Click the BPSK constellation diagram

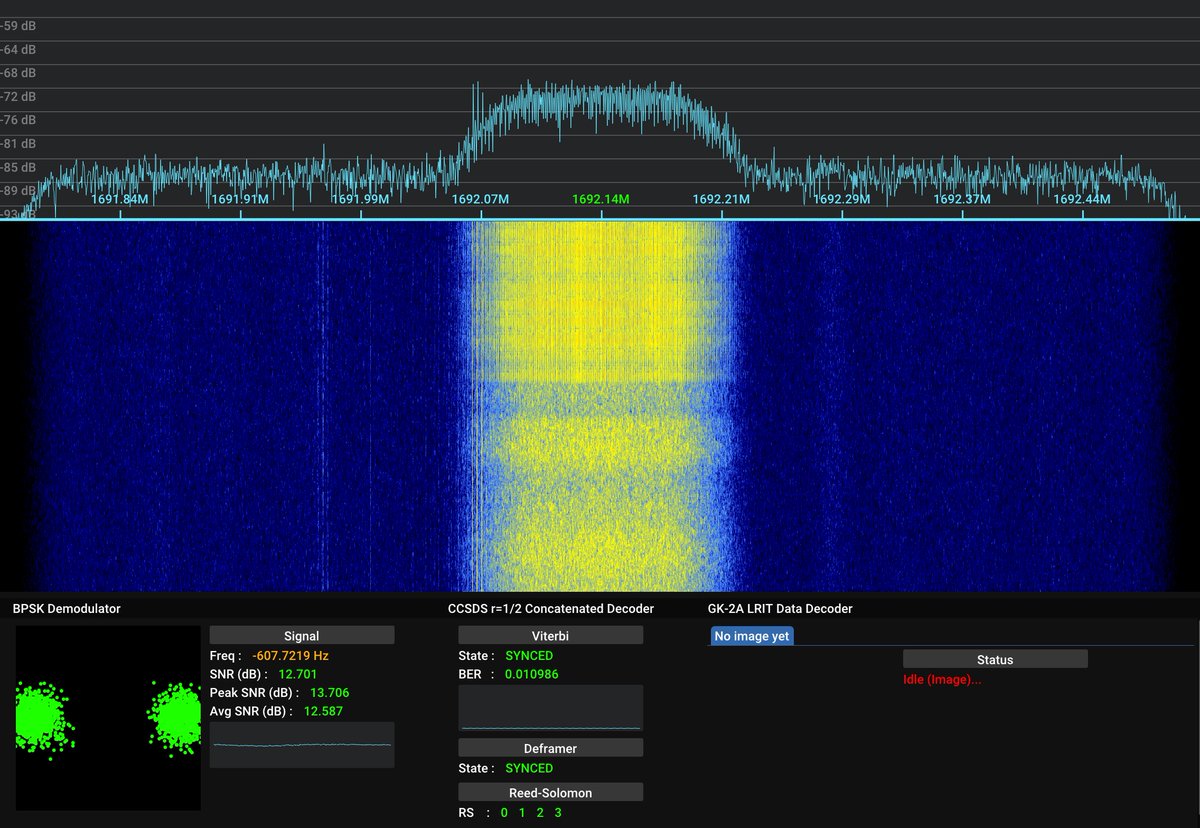108,718
